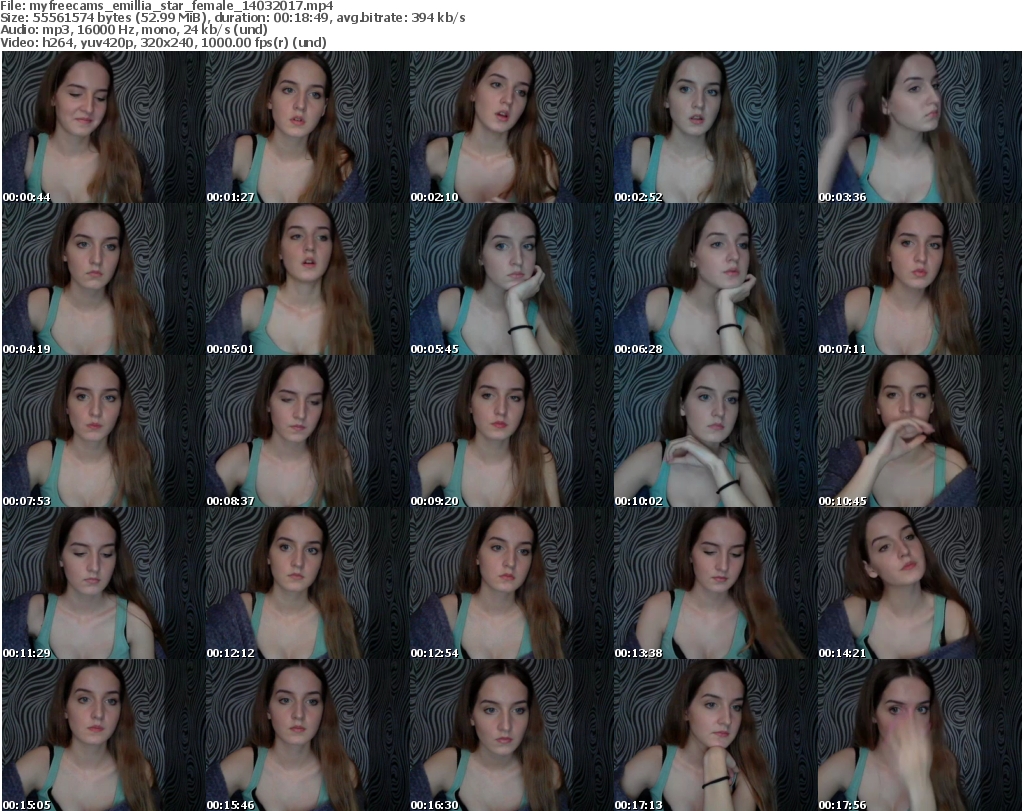The height and width of the screenshot is (811, 1024).
Task: Select the thumbnail frame at 00:15:05
Action: [103, 736]
